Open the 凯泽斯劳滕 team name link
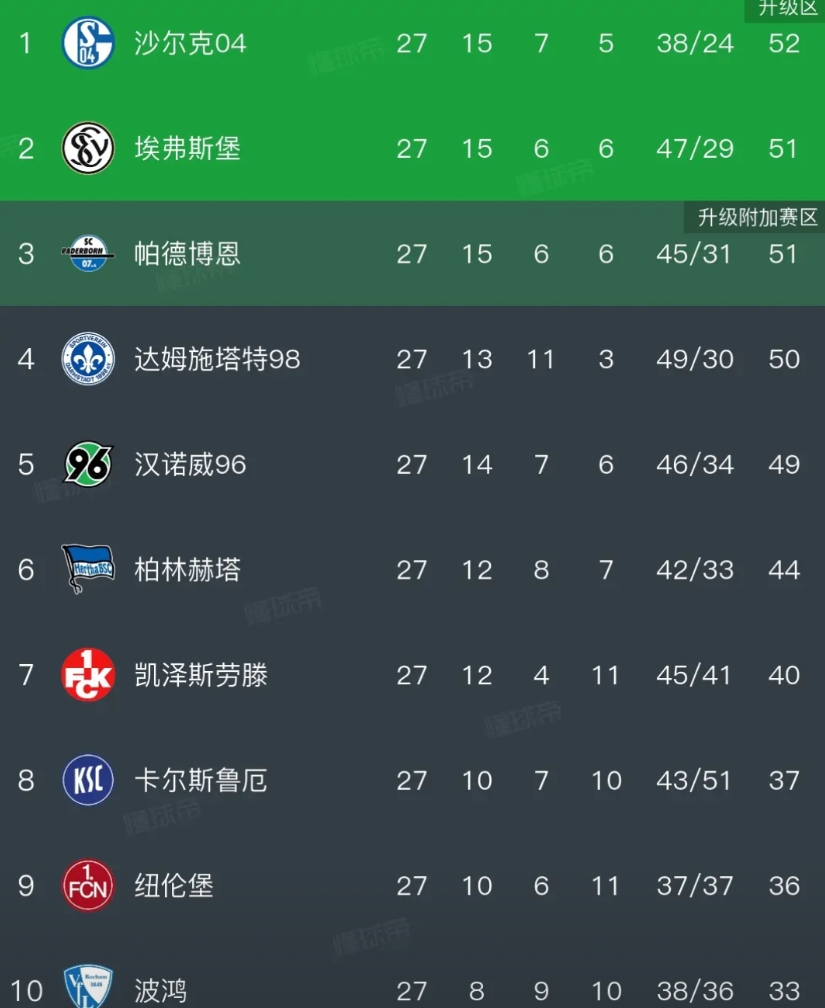 pyautogui.click(x=201, y=675)
